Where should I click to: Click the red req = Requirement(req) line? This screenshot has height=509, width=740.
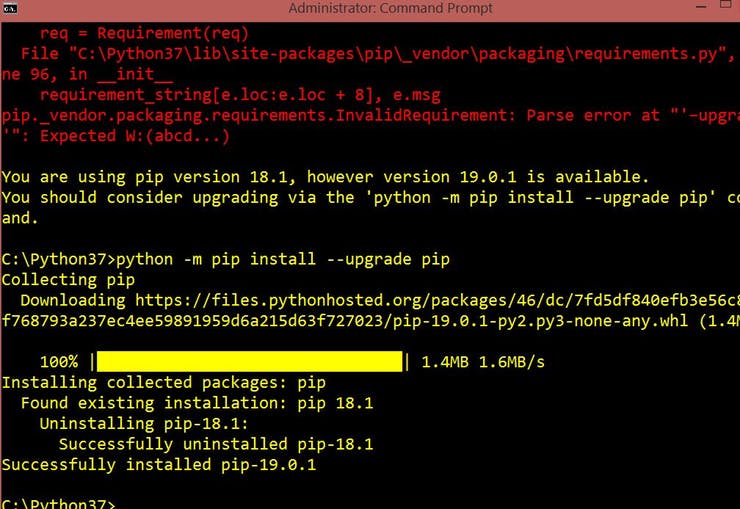[x=144, y=33]
